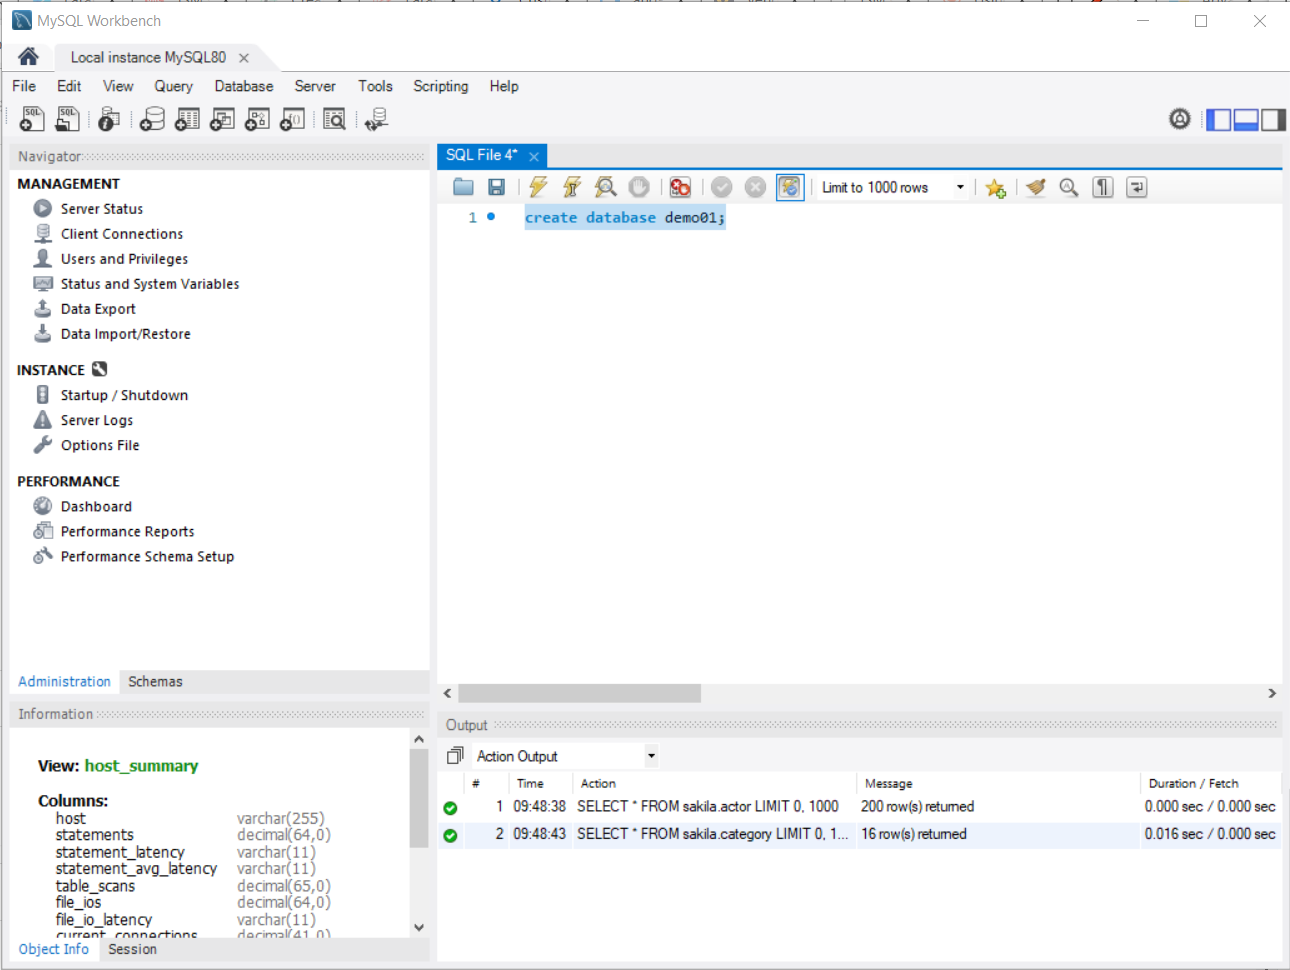This screenshot has height=970, width=1290.
Task: Switch to the Schemas tab
Action: tap(155, 681)
